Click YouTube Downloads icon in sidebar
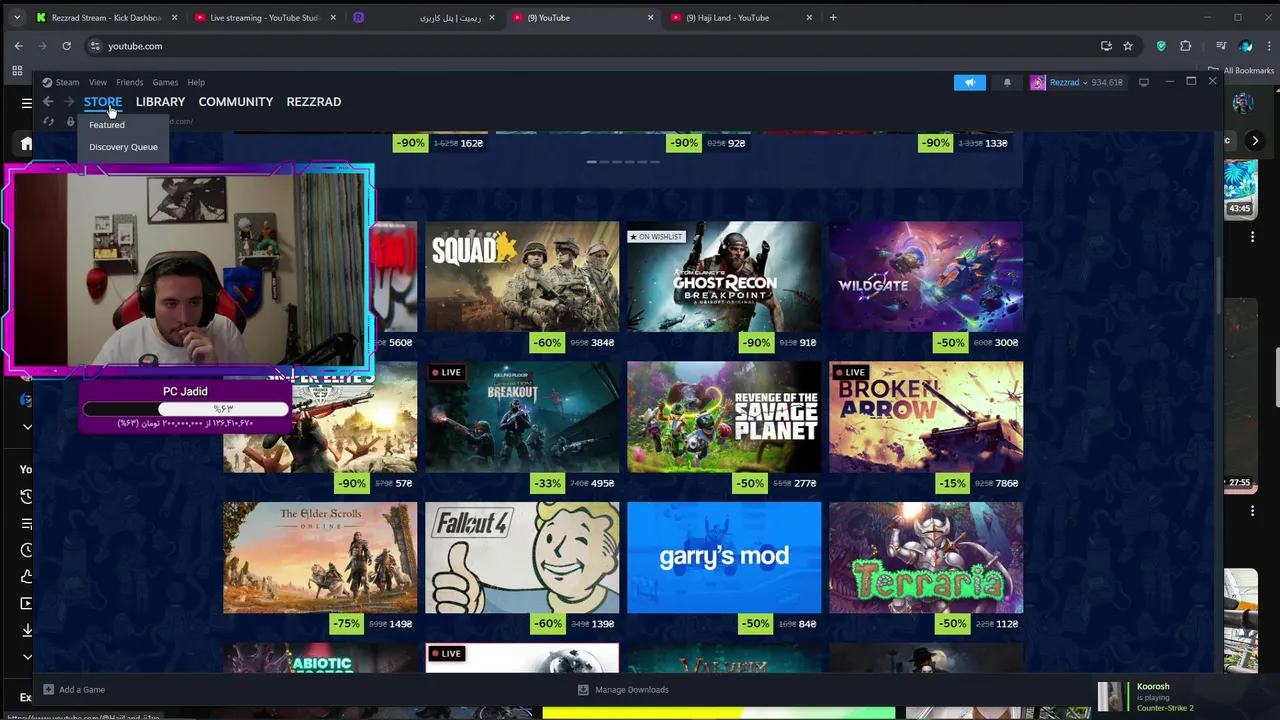The image size is (1280, 720). tap(27, 630)
